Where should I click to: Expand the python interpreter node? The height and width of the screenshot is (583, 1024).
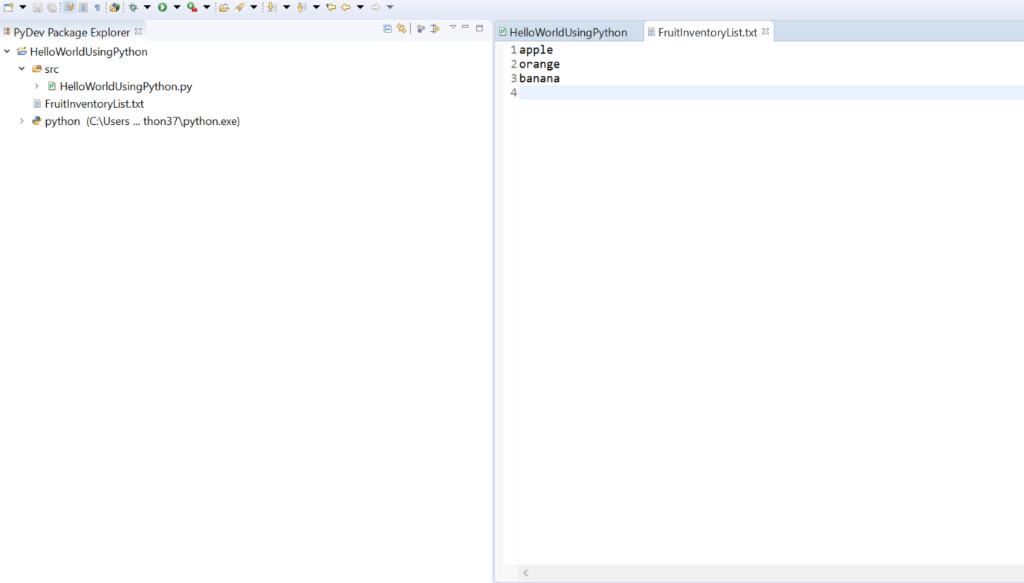pos(22,120)
